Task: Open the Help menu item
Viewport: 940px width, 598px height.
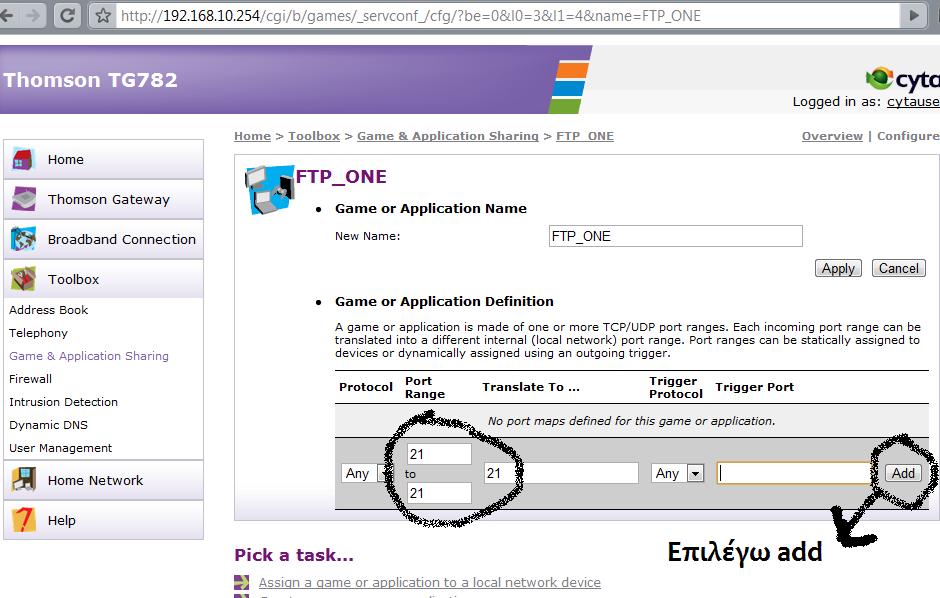Action: [x=103, y=520]
